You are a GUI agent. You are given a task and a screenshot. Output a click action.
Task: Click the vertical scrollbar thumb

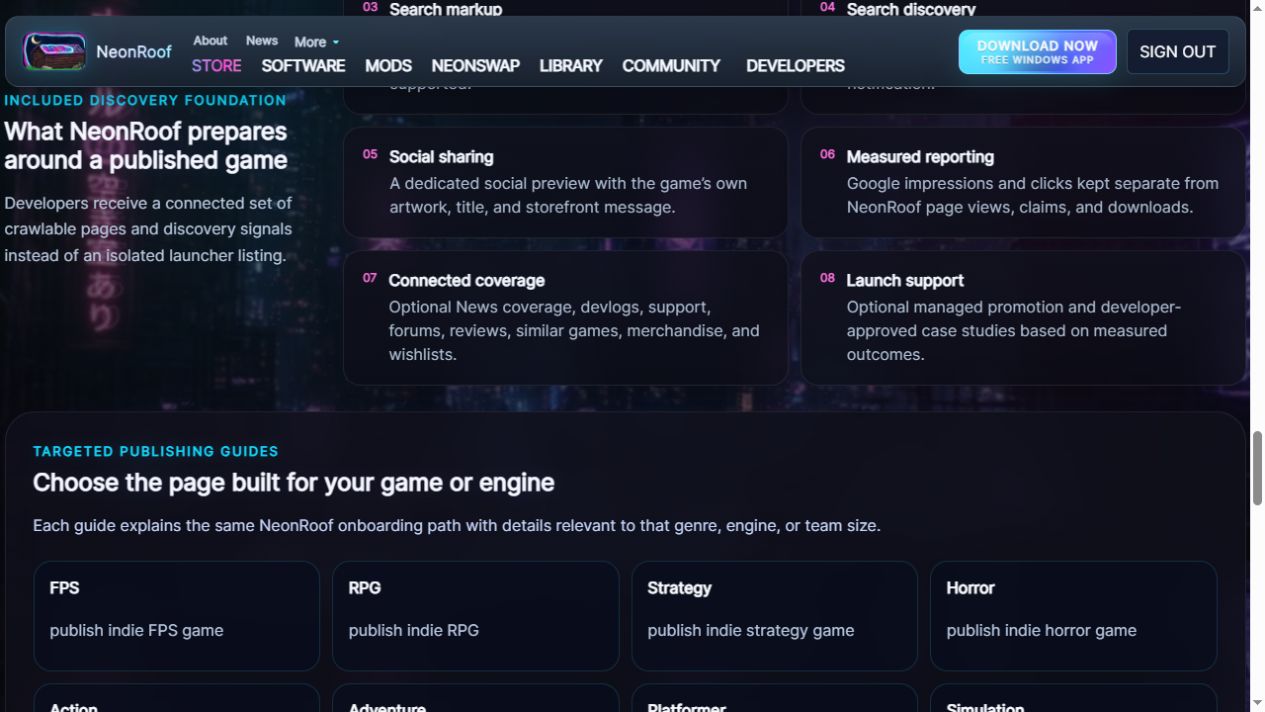(1257, 469)
